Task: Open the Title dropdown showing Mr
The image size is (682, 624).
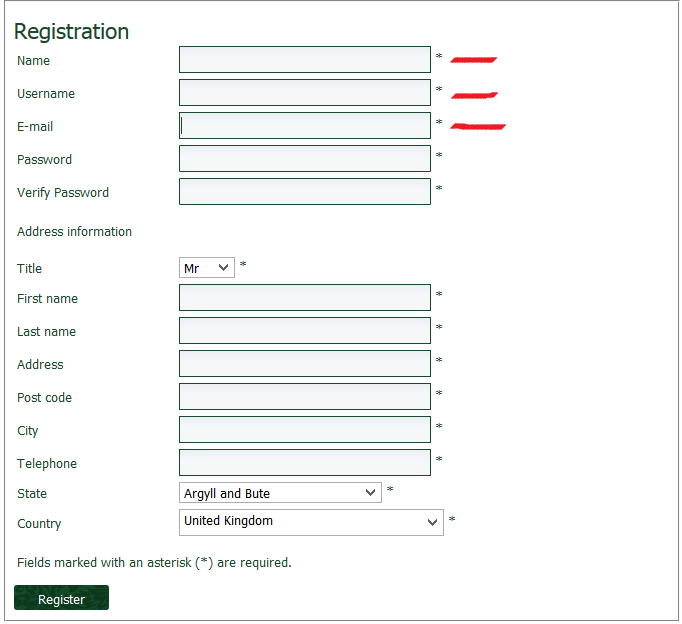Action: pyautogui.click(x=207, y=268)
